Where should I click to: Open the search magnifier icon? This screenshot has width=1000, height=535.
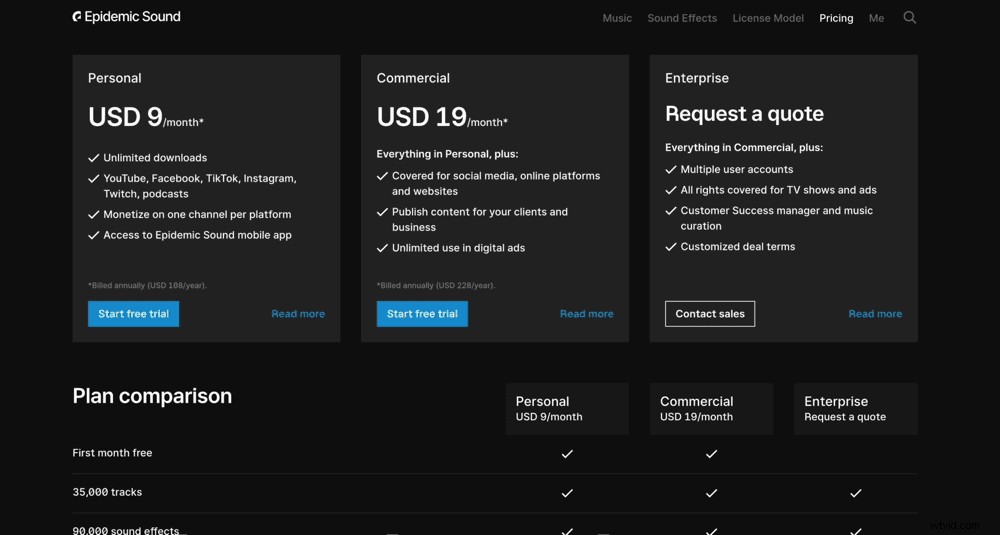[x=909, y=17]
